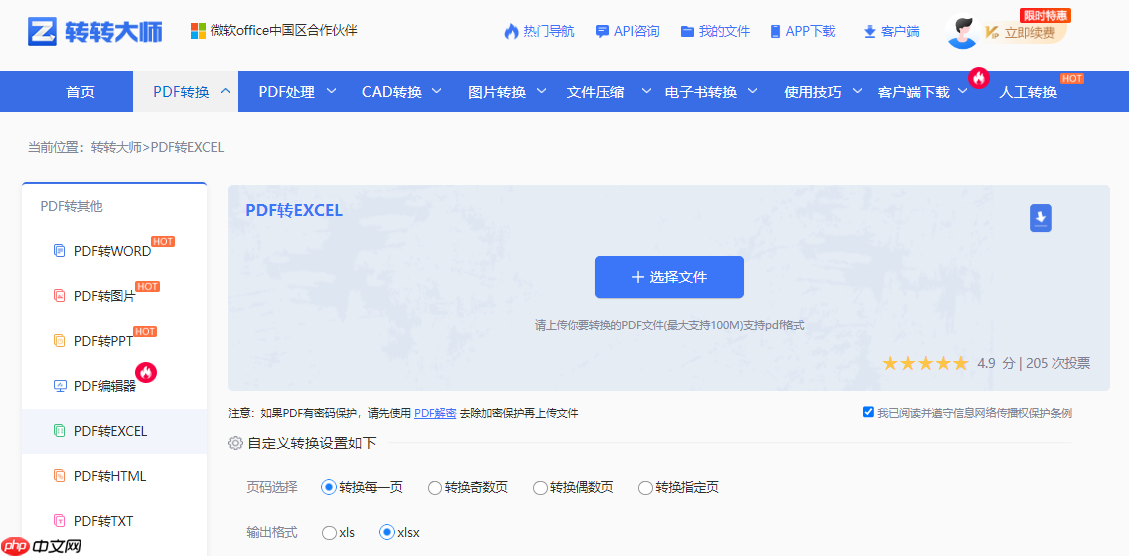
Task: Select 转换偶数页 radio option
Action: tap(540, 488)
